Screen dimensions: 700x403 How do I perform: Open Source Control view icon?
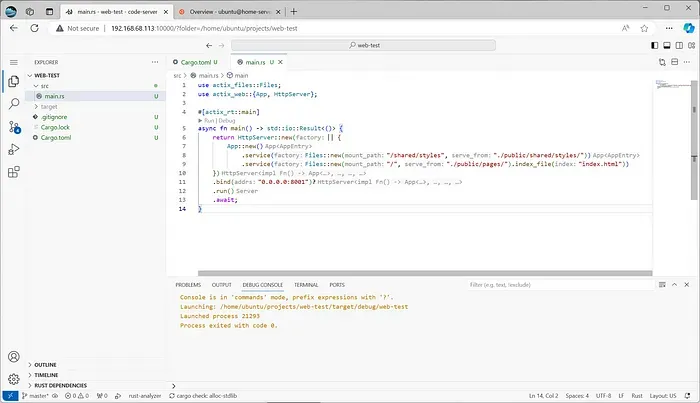[x=14, y=127]
